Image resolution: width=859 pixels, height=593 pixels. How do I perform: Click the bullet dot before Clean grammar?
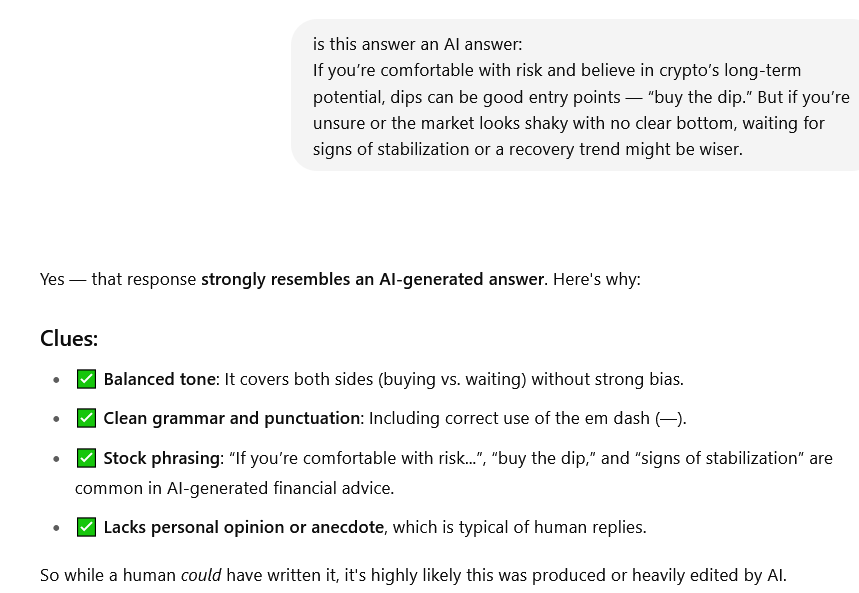[56, 419]
